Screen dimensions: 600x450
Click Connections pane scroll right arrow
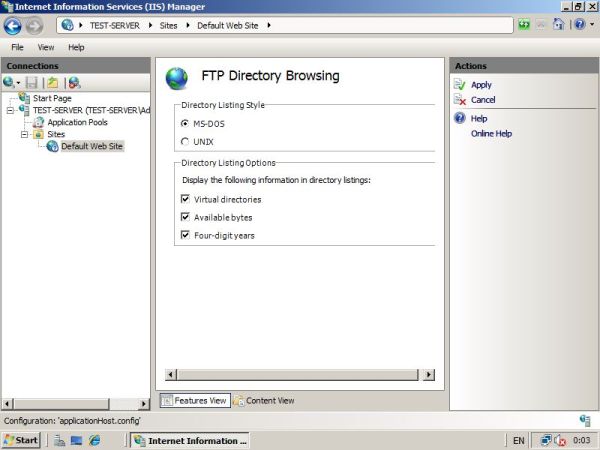pos(144,404)
